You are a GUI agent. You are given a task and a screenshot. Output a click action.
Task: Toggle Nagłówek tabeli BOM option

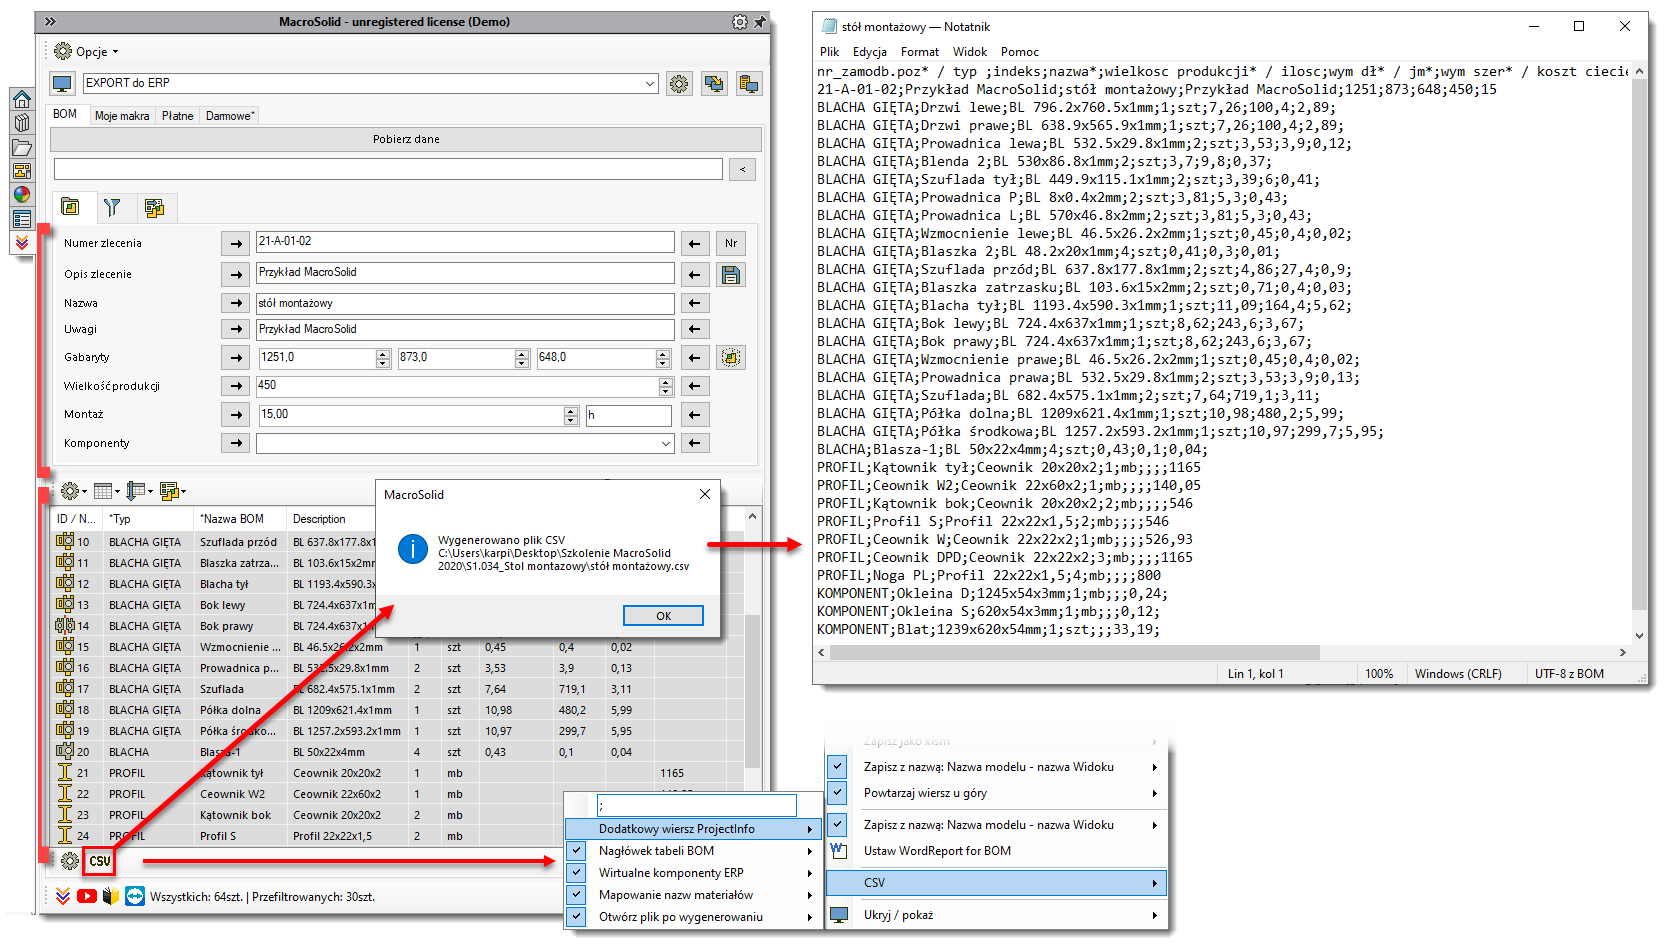pyautogui.click(x=577, y=851)
